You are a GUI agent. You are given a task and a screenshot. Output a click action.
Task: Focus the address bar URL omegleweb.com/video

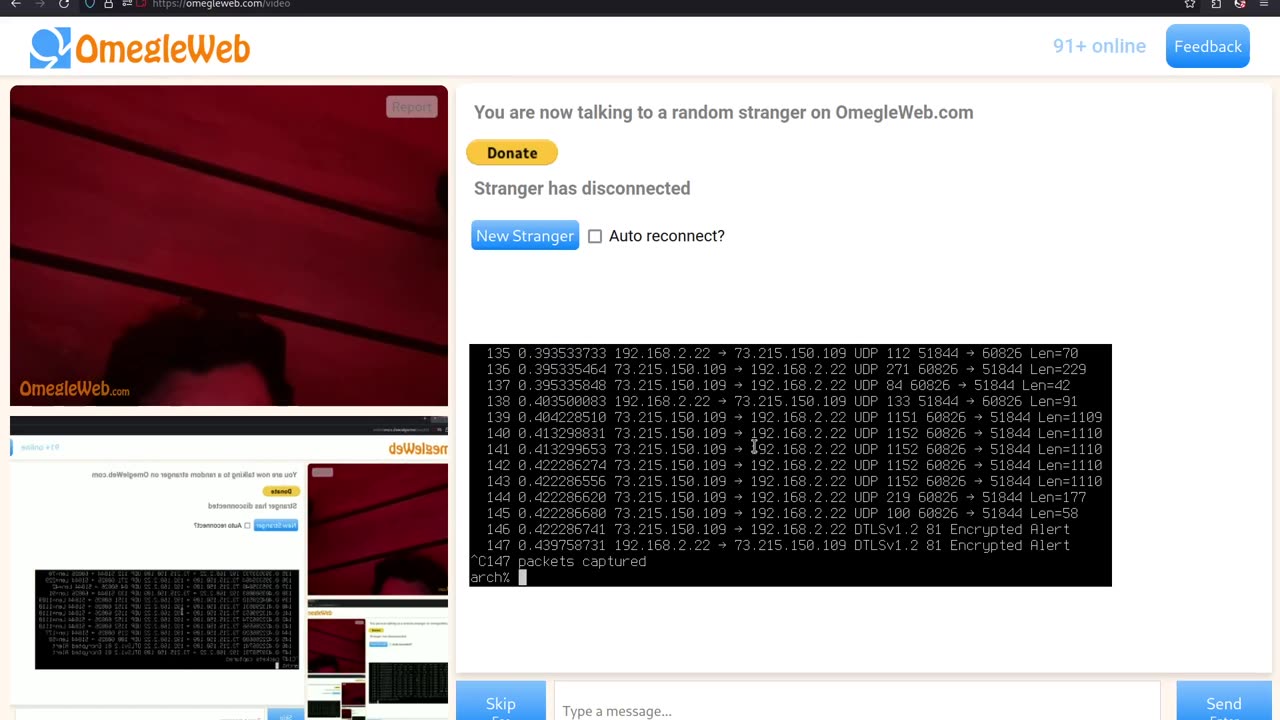click(x=221, y=4)
